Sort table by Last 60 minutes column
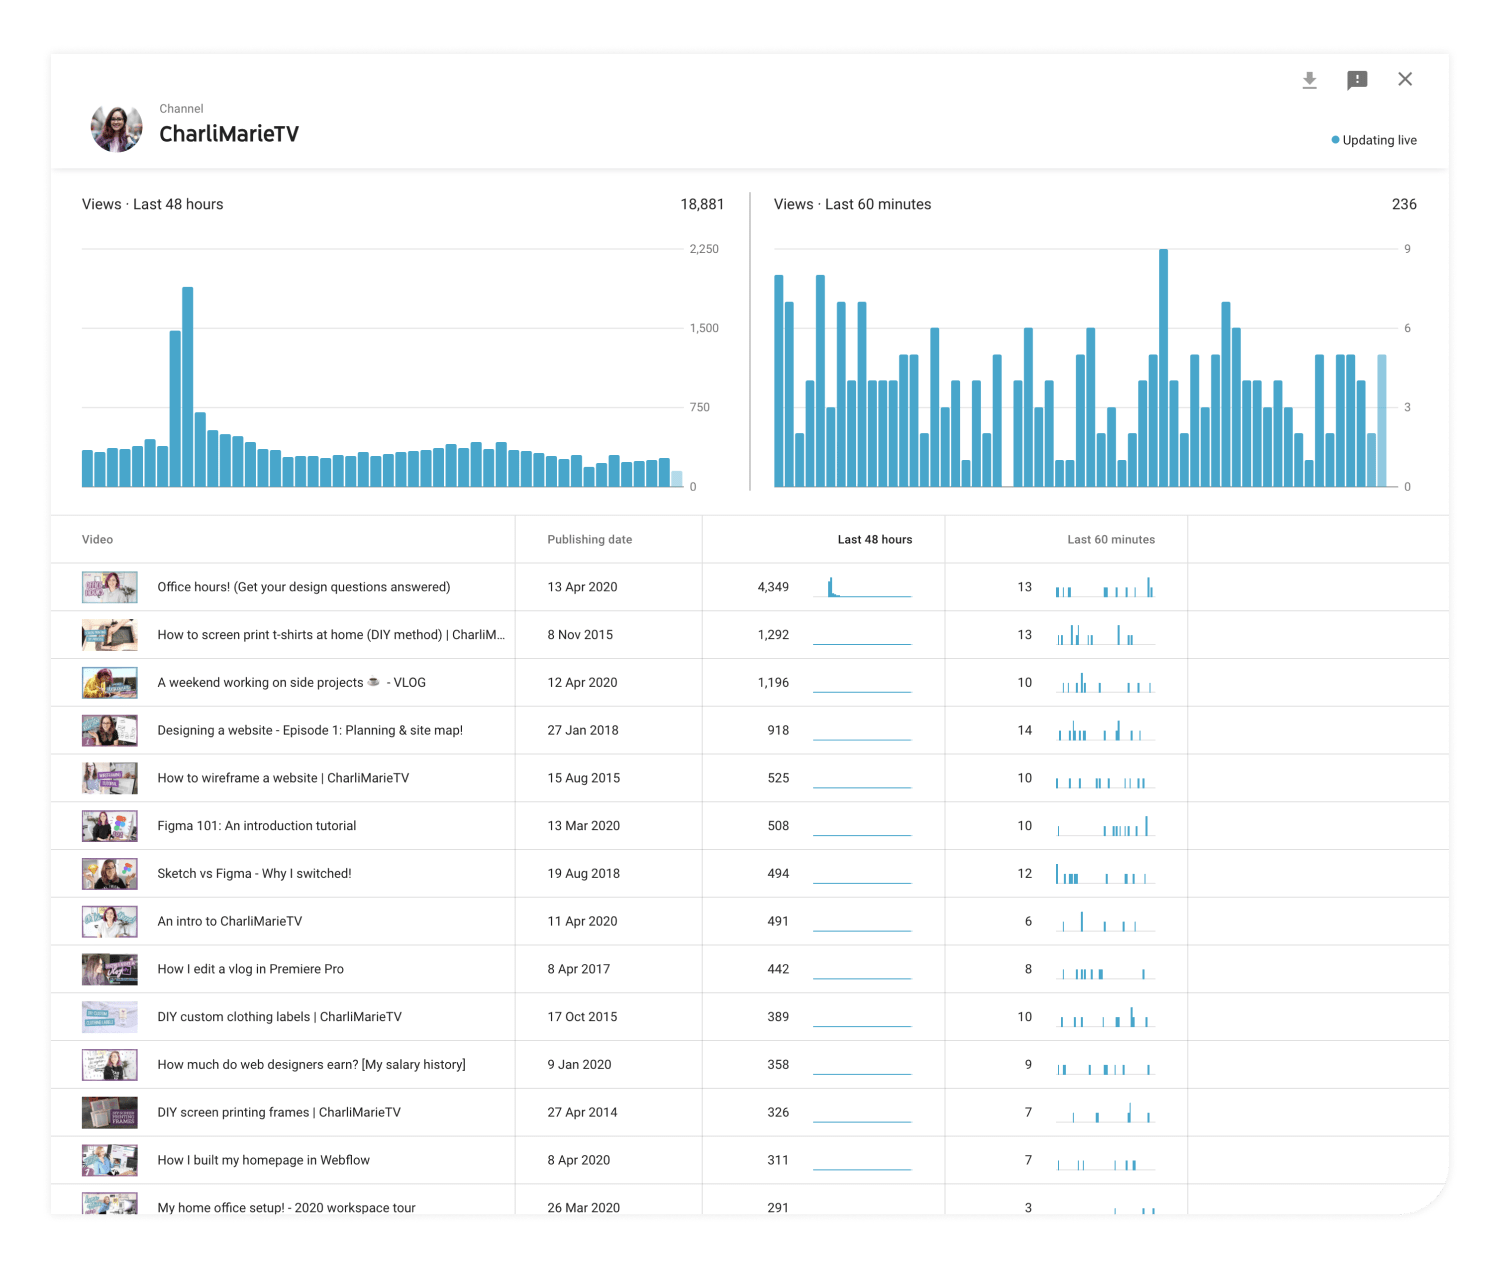Viewport: 1500px width, 1276px height. point(1110,539)
